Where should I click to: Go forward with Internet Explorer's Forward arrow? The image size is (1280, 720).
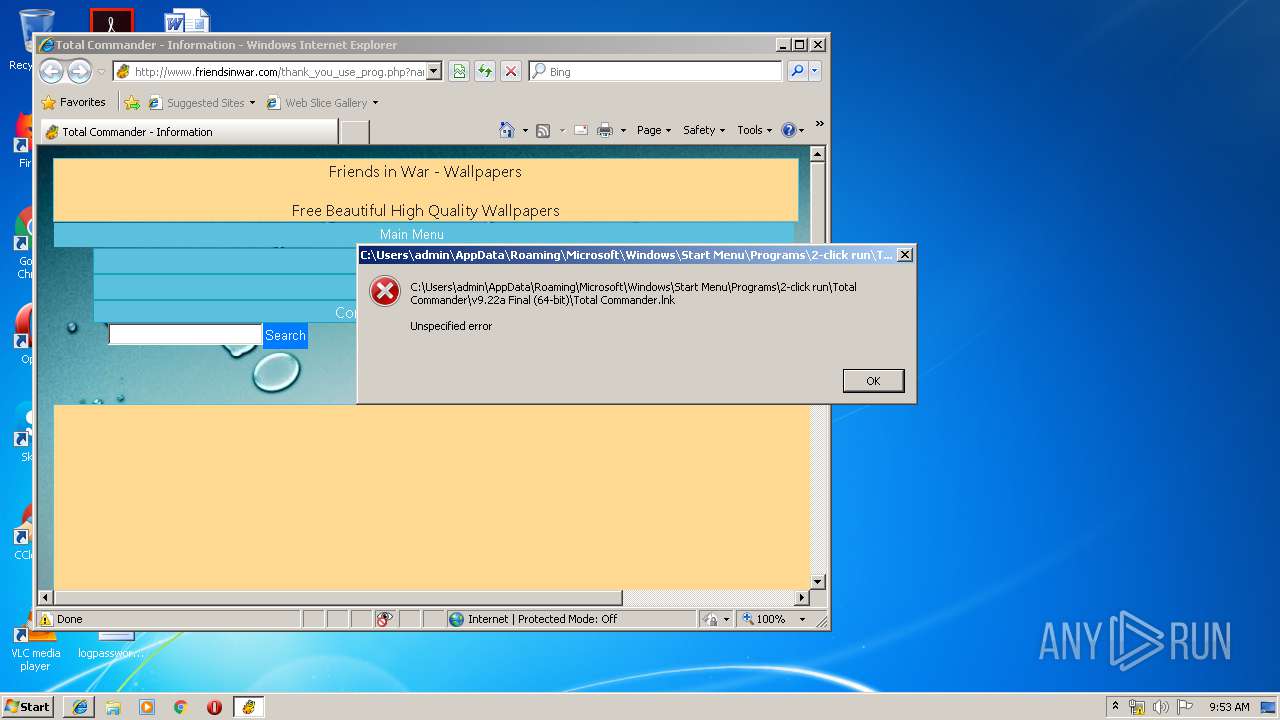[79, 71]
